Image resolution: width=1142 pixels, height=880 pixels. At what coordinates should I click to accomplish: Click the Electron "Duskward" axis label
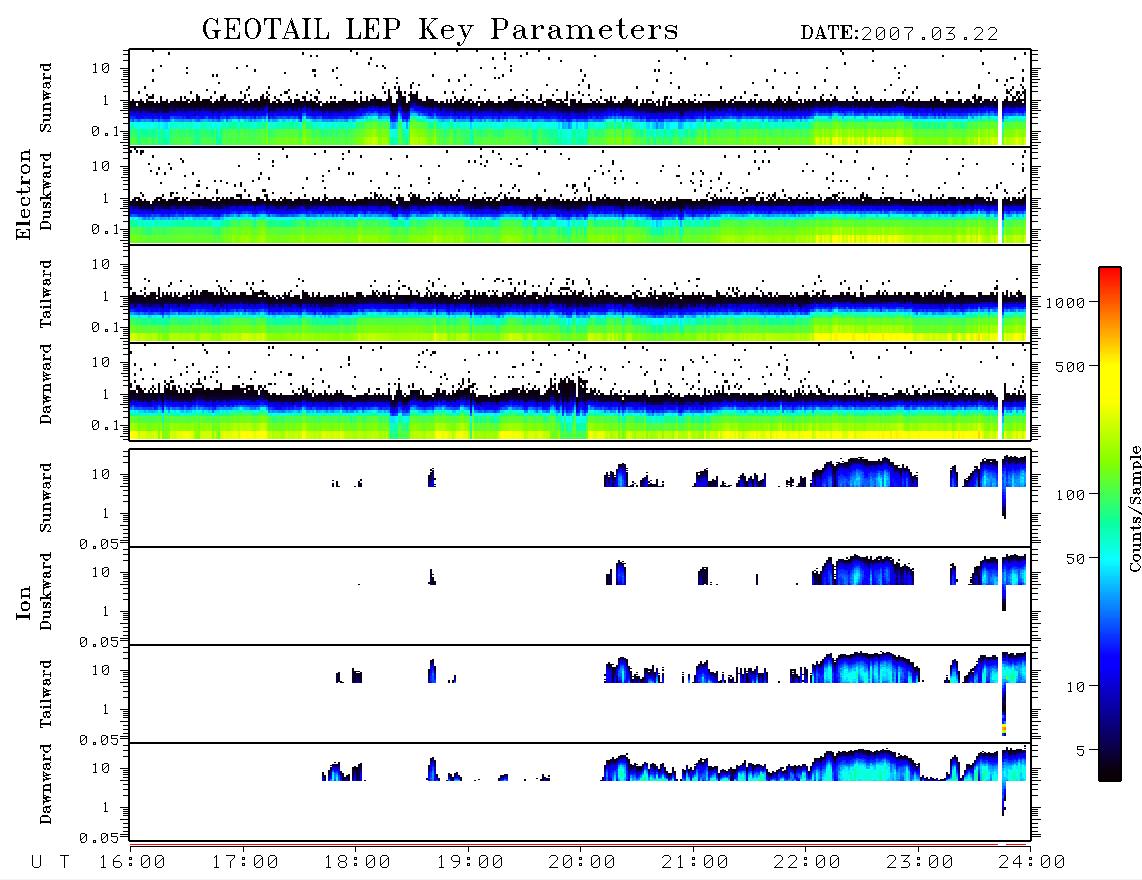(46, 192)
